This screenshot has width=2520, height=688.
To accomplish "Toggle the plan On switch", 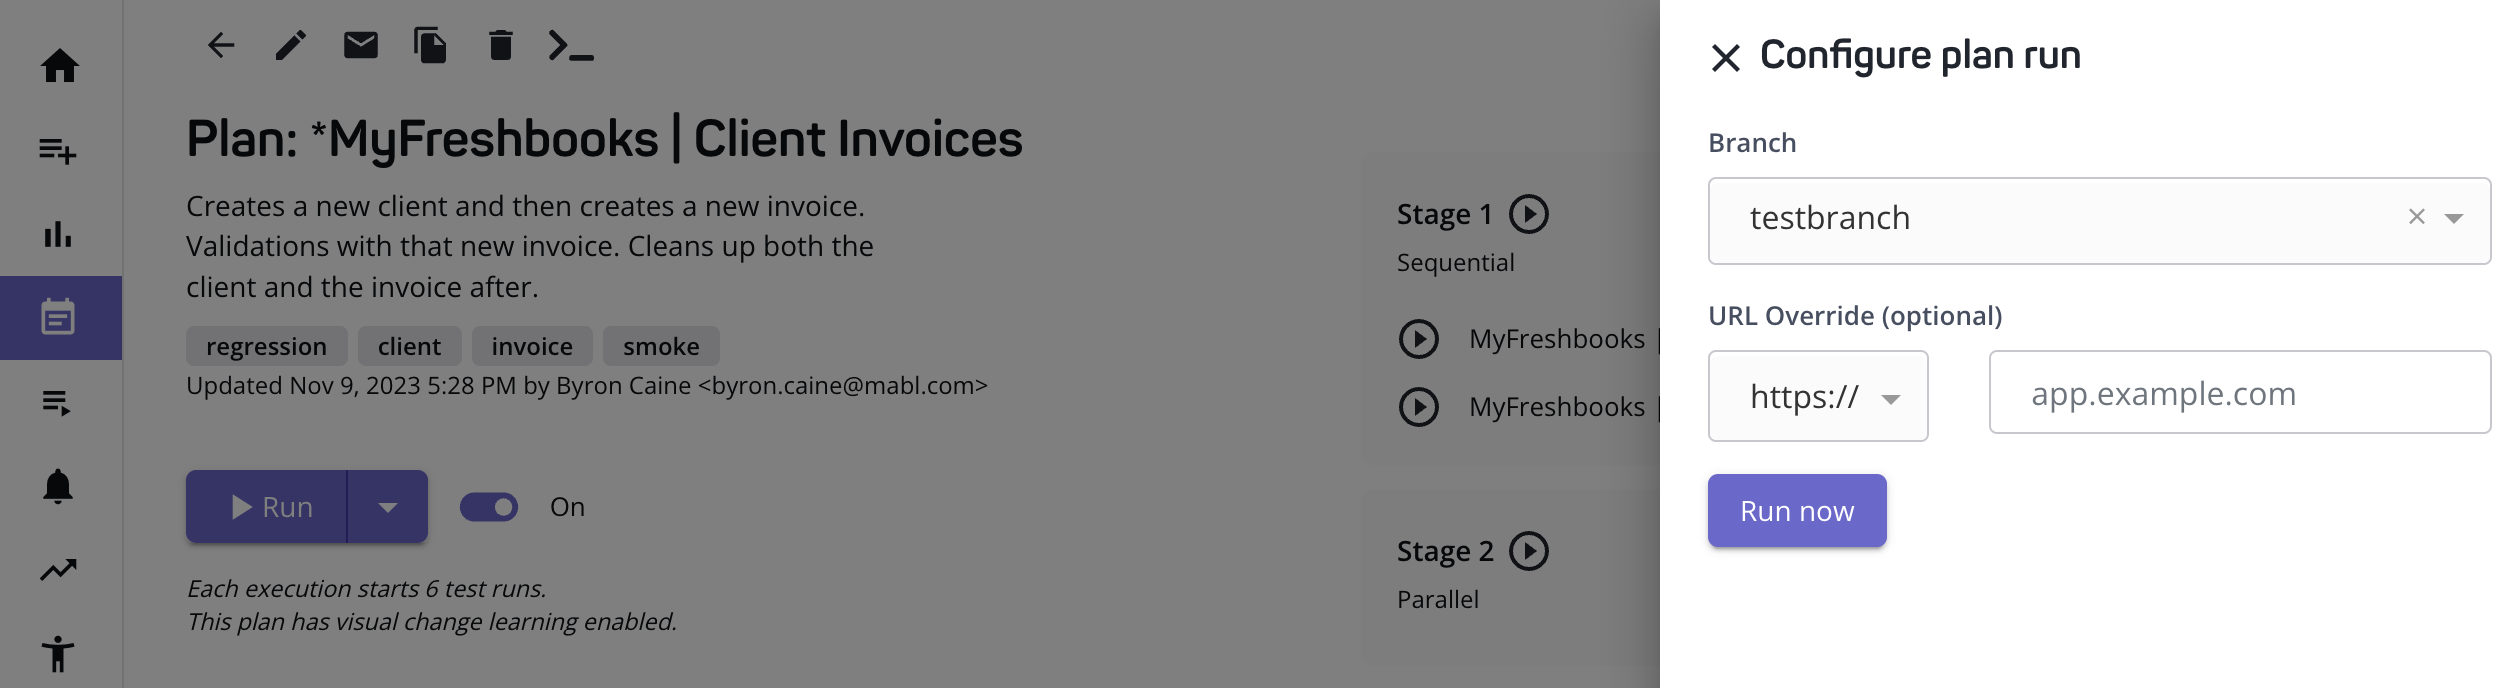I will point(489,507).
